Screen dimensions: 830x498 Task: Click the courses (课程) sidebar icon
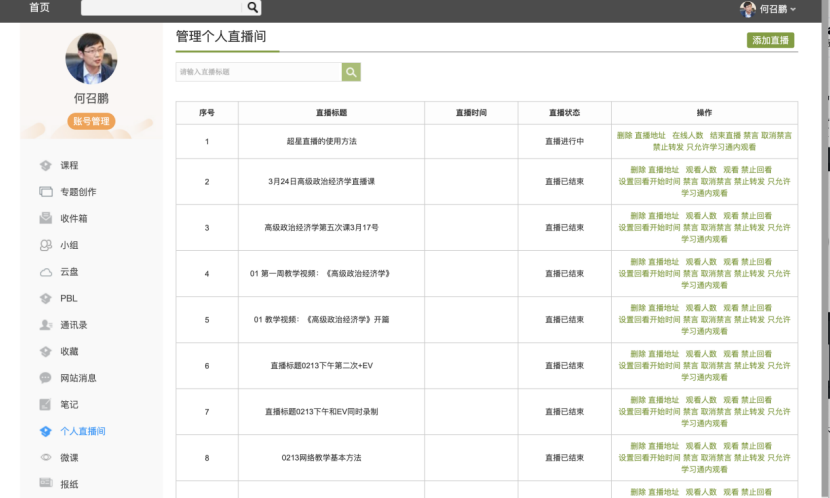coord(45,165)
